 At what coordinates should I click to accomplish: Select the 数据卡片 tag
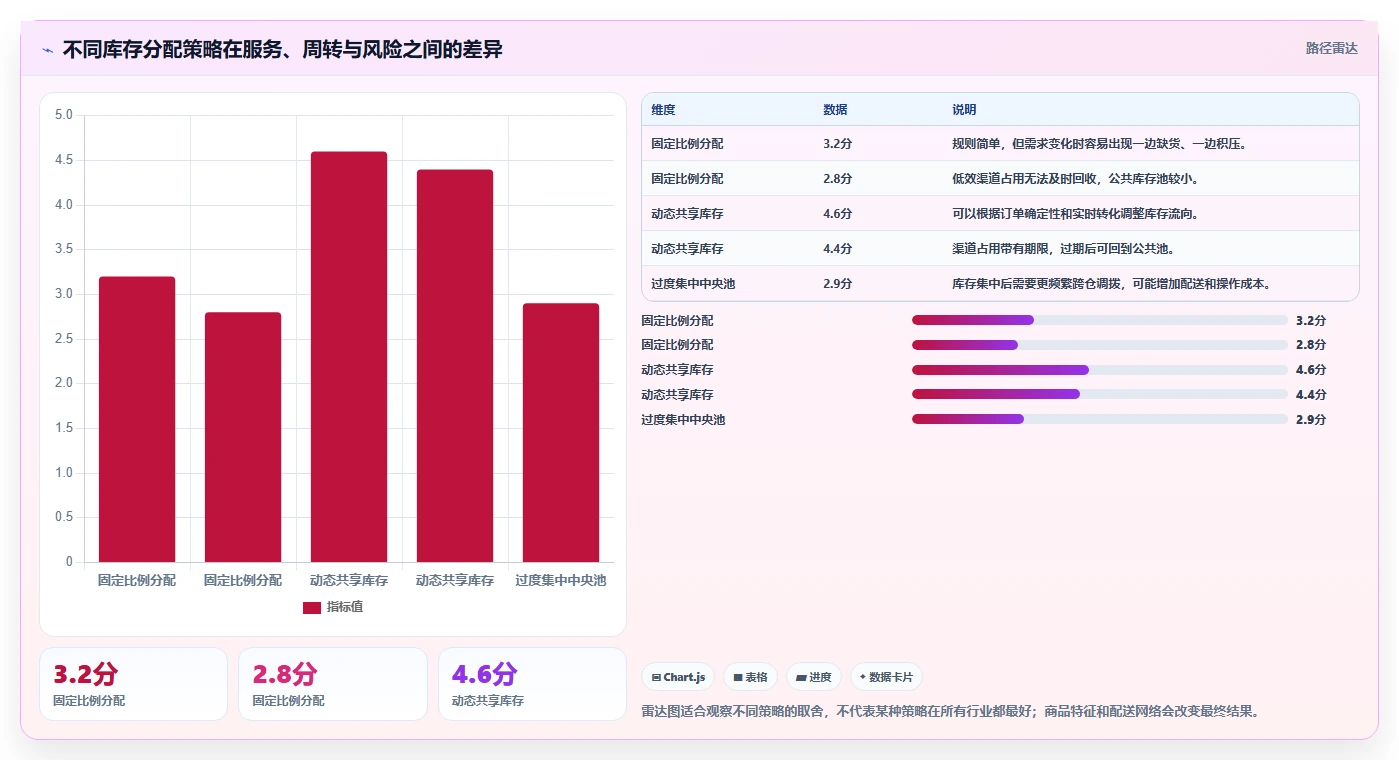[x=886, y=677]
